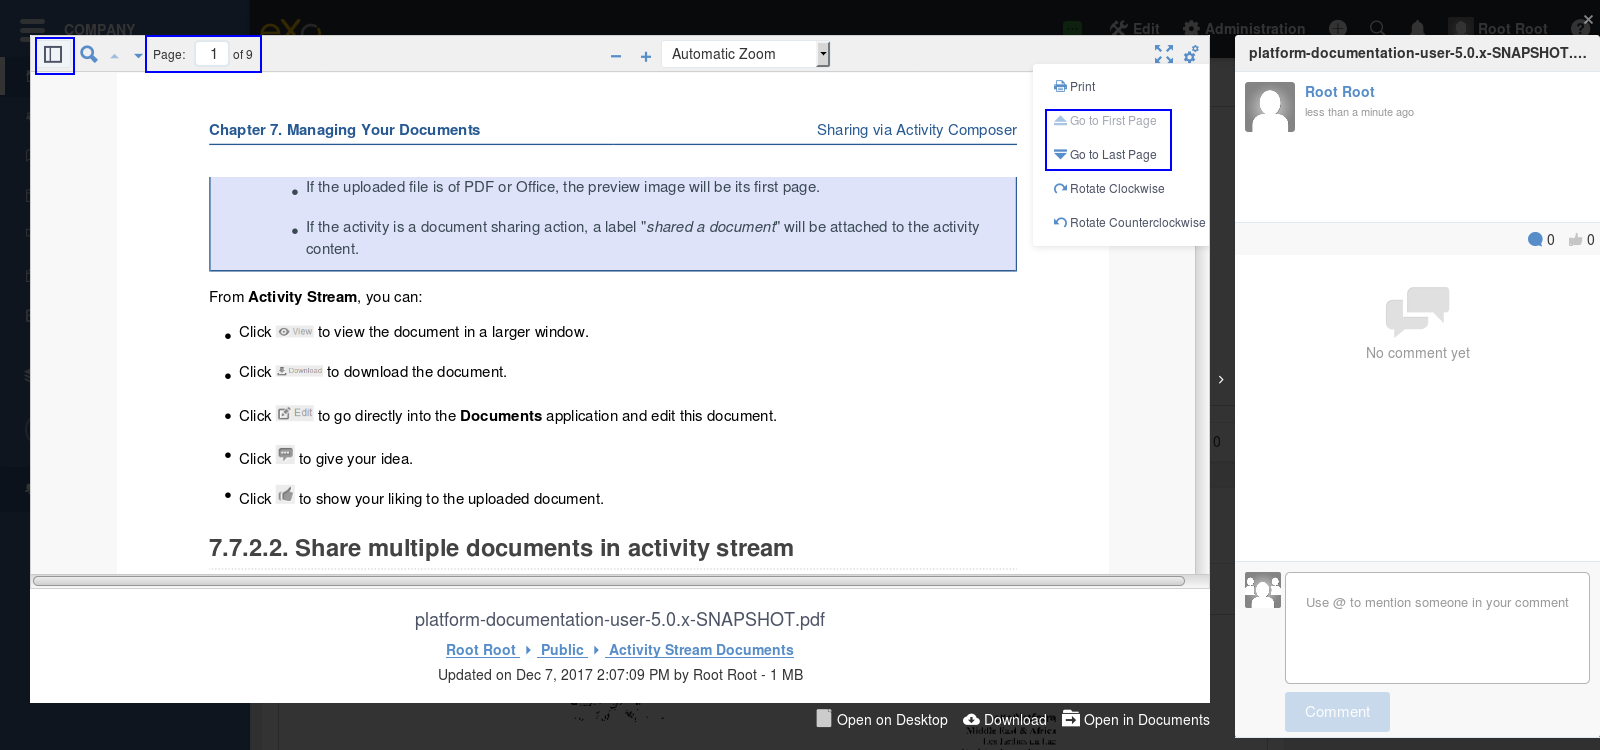Choose Rotate Clockwise

coord(1109,189)
